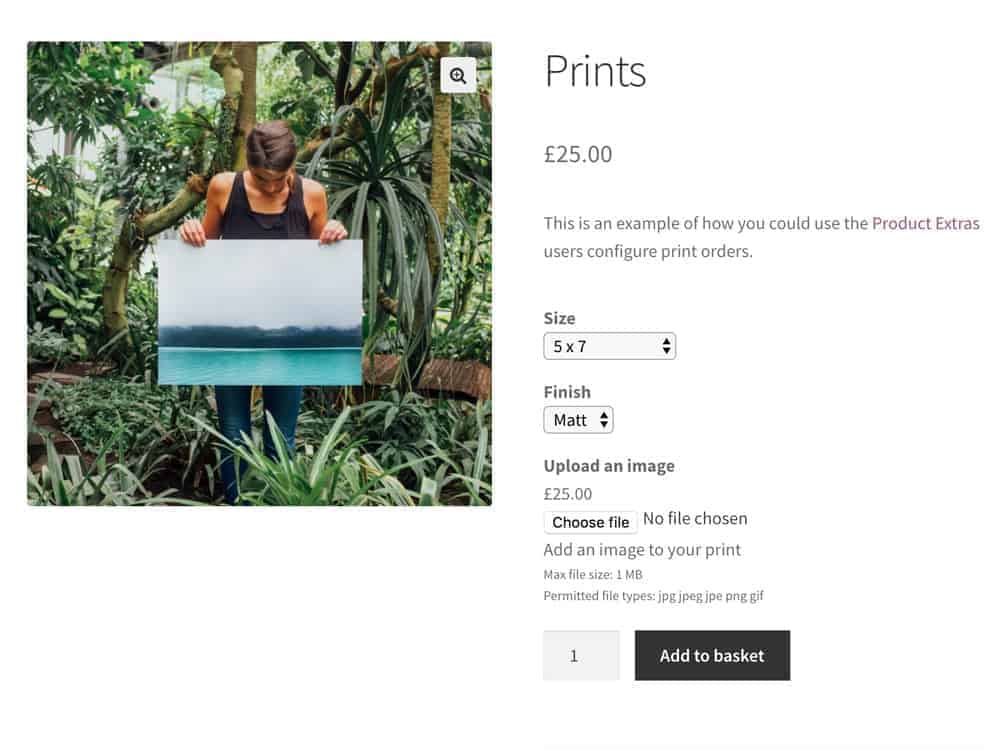Viewport: 1000px width, 750px height.
Task: Click the Add to basket button
Action: point(712,656)
